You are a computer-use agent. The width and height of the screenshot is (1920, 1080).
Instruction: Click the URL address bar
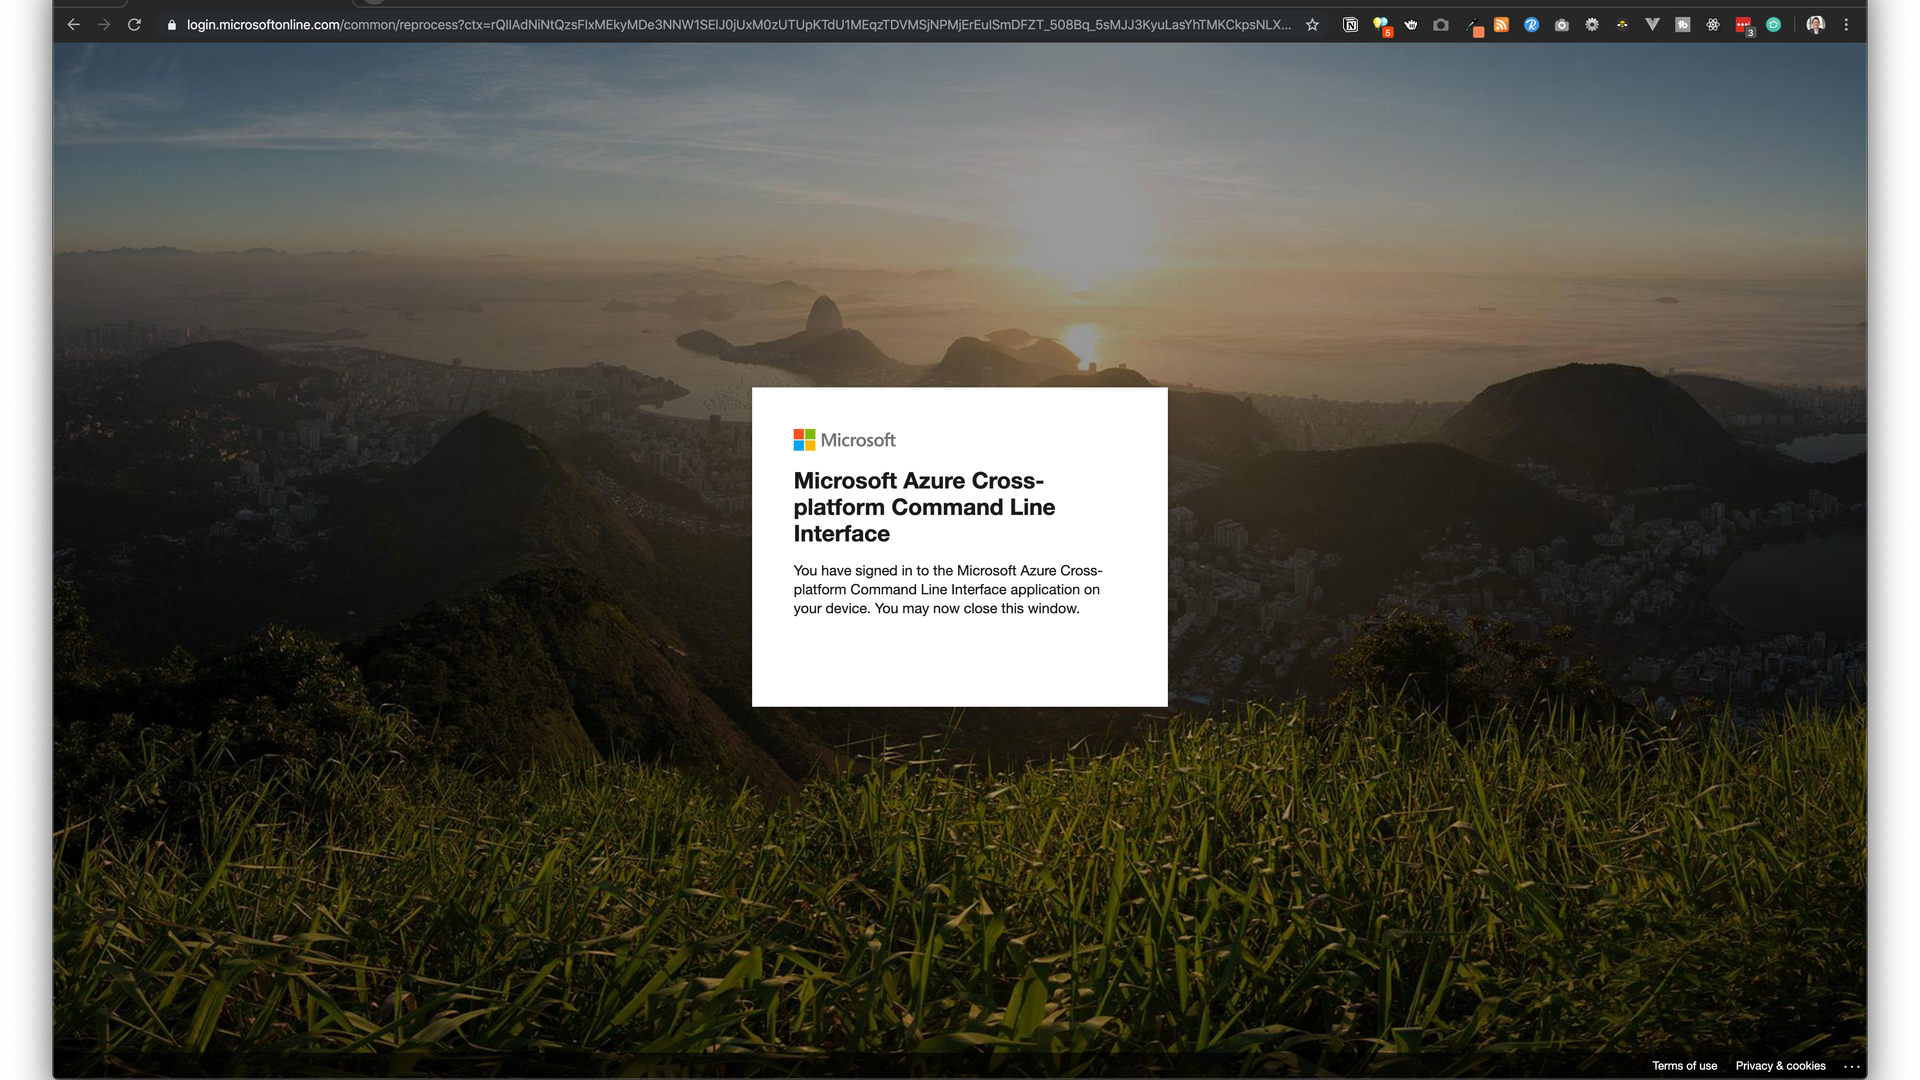pos(738,25)
